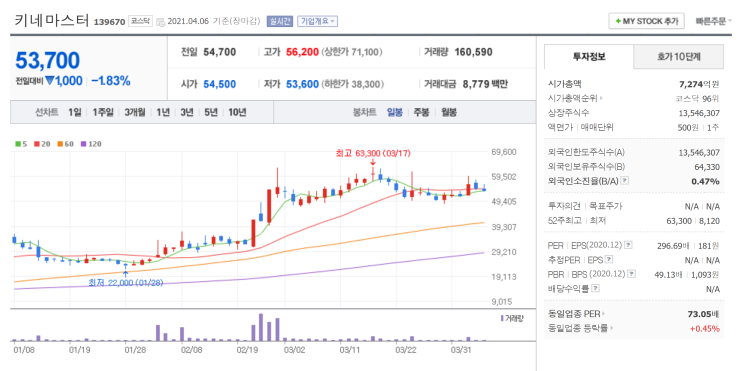Click the help icon beside 추정PER EPS
Screen dimensions: 743x371
point(609,260)
